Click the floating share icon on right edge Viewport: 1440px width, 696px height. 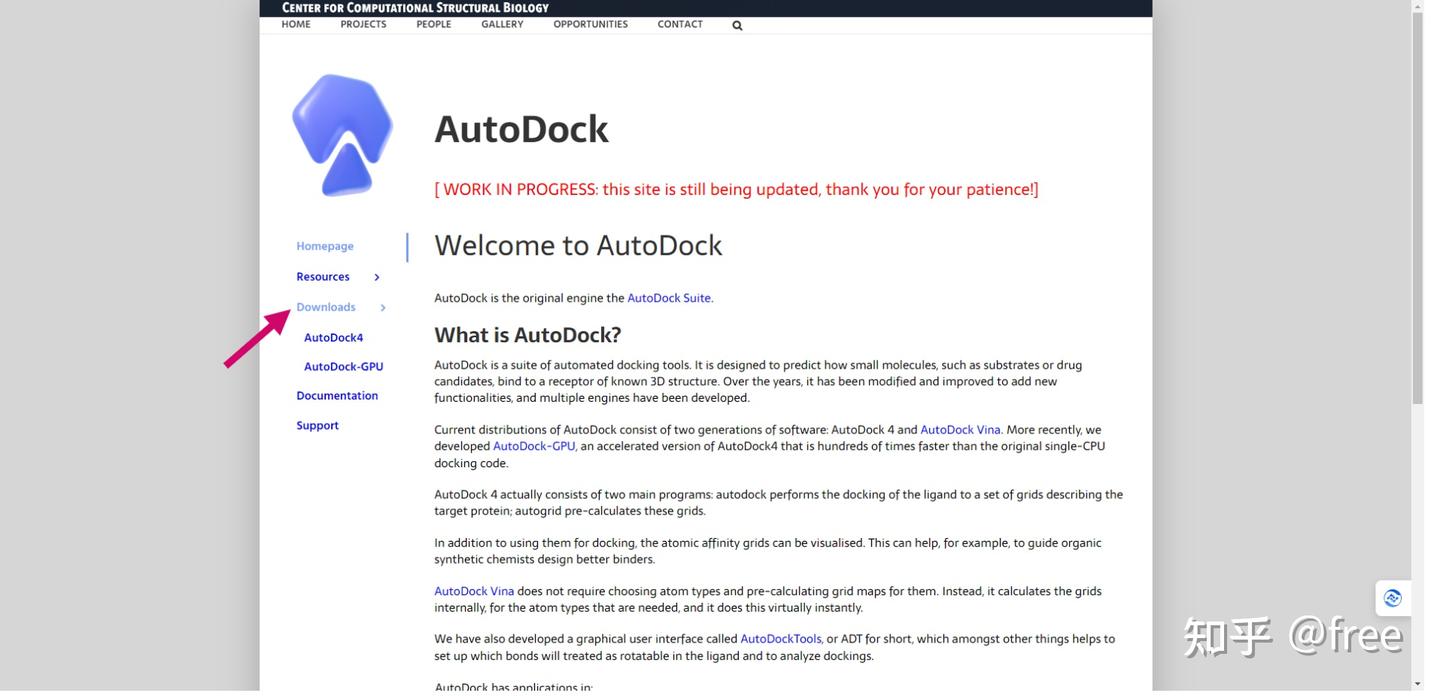tap(1392, 598)
